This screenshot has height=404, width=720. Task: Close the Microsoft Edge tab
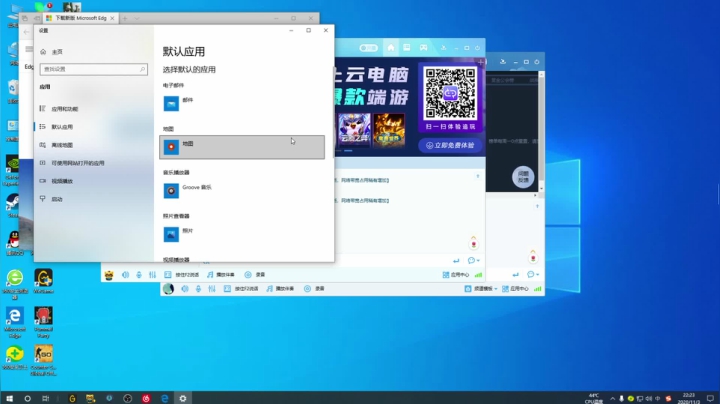pos(112,18)
